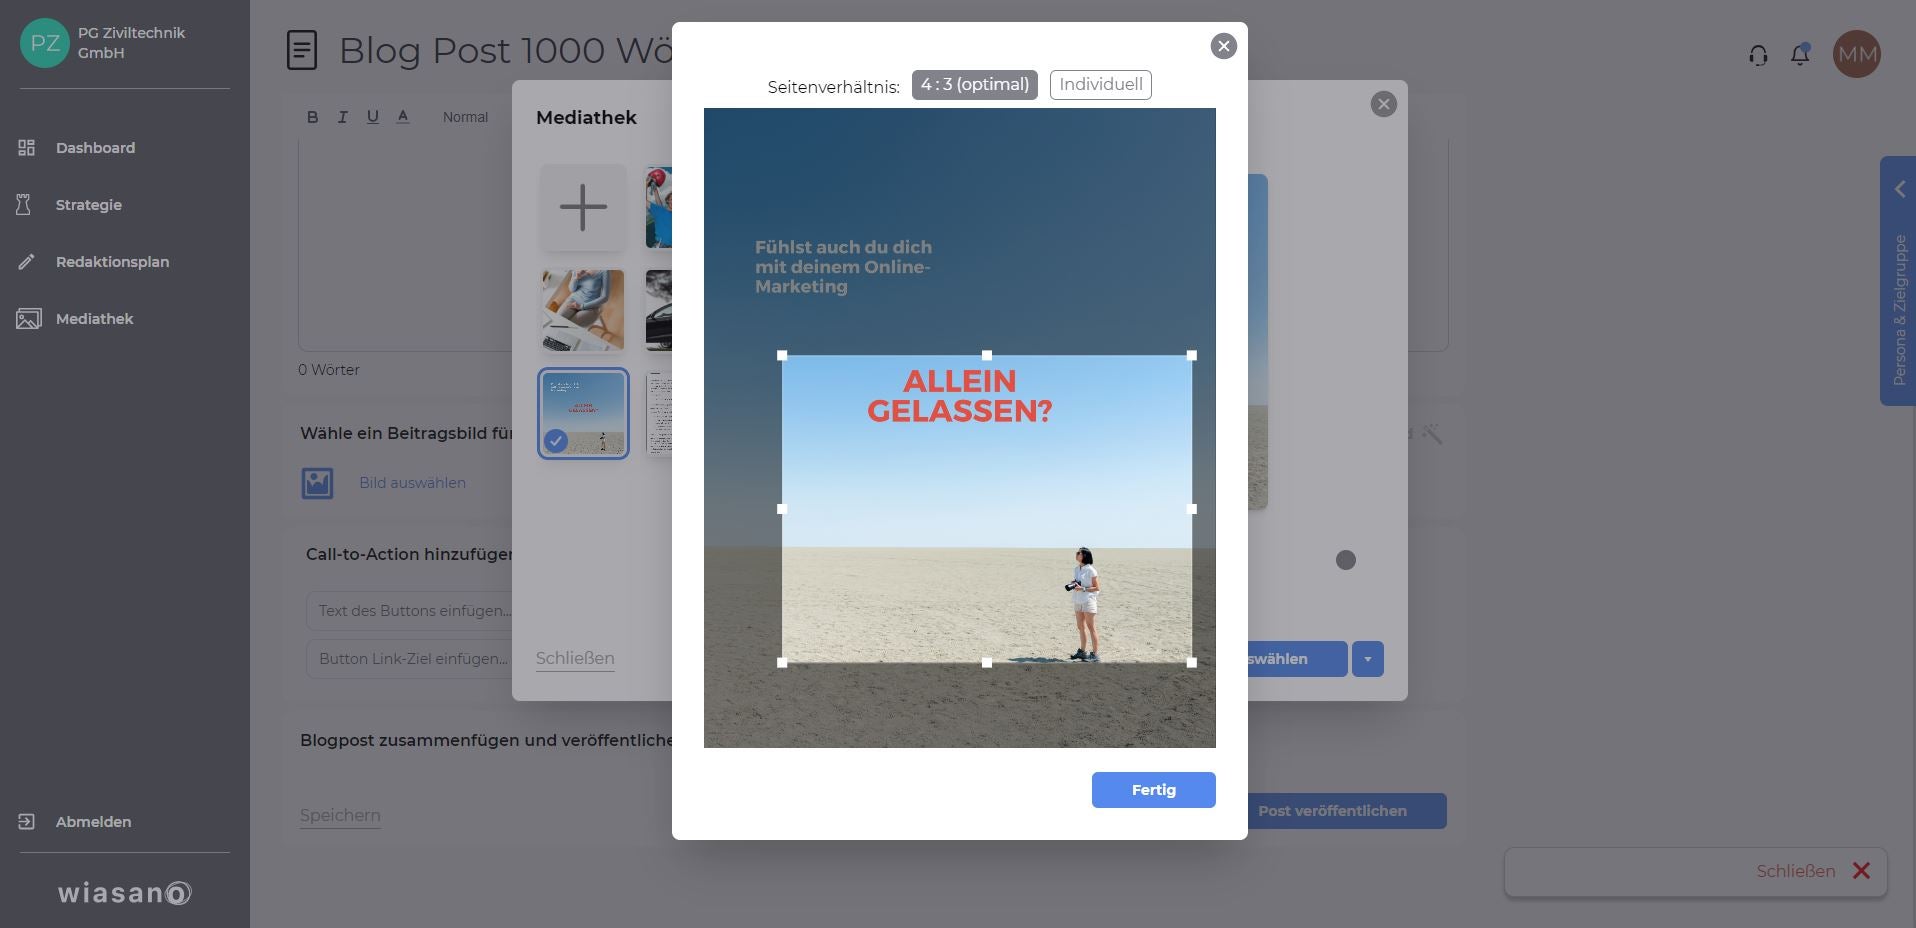The image size is (1916, 928).
Task: Open the MM profile avatar menu
Action: tap(1858, 53)
